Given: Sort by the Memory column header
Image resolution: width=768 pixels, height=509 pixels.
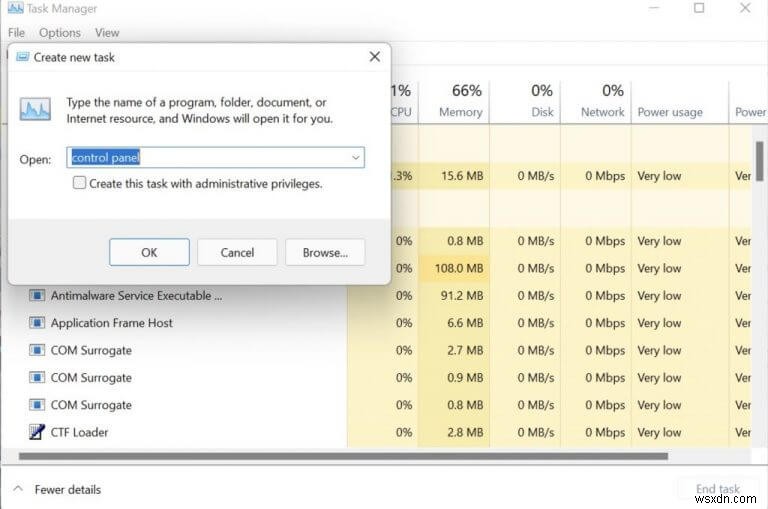Looking at the screenshot, I should (454, 101).
